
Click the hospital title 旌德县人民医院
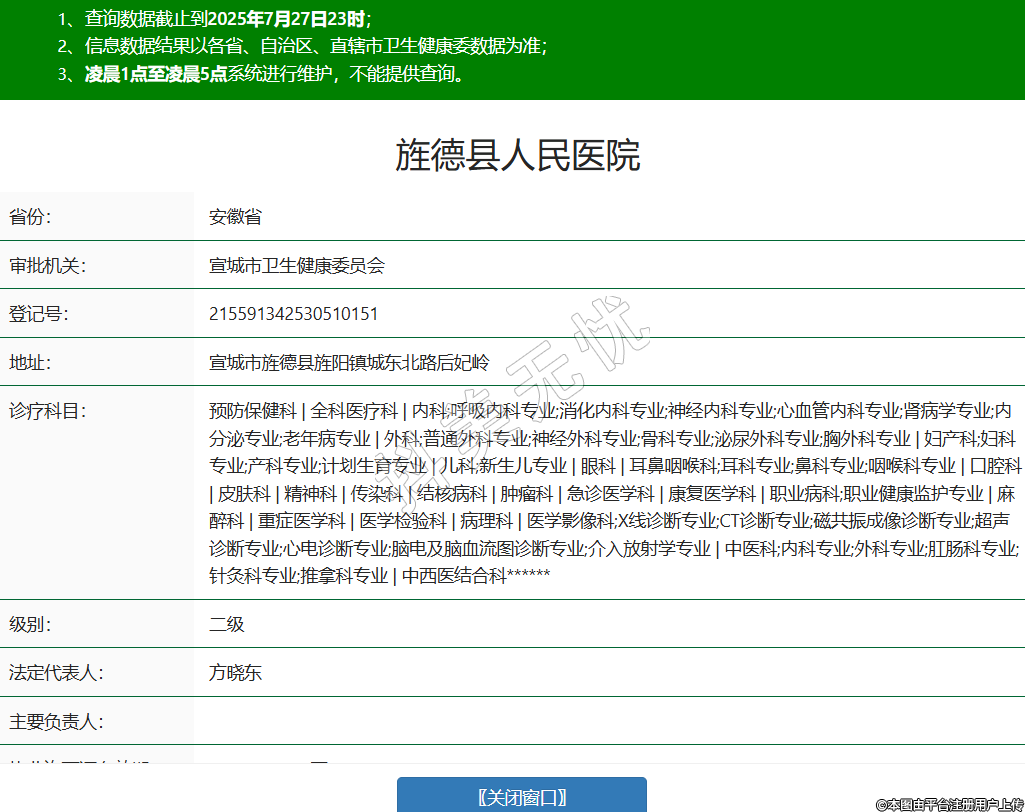tap(517, 156)
